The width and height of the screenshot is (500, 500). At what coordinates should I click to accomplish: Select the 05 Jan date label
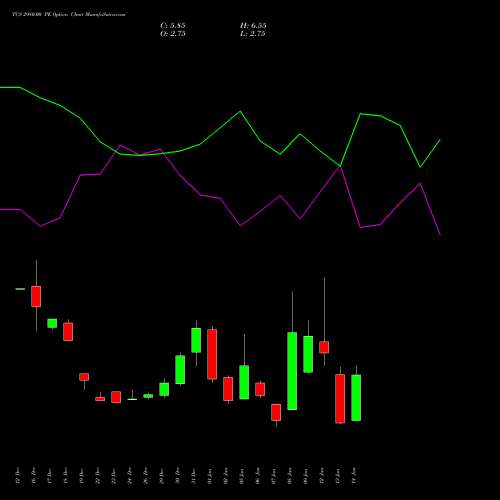tap(242, 475)
